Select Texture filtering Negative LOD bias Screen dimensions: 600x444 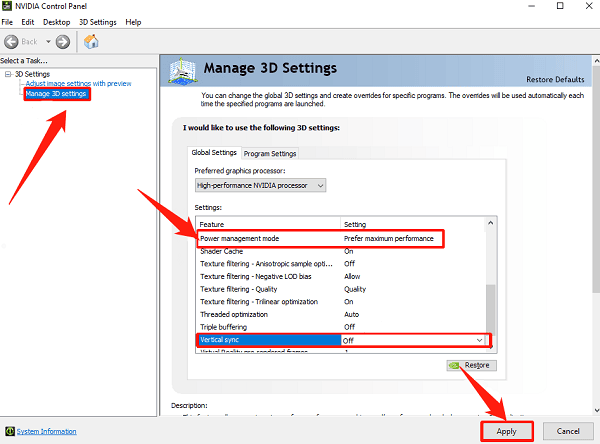(341, 276)
